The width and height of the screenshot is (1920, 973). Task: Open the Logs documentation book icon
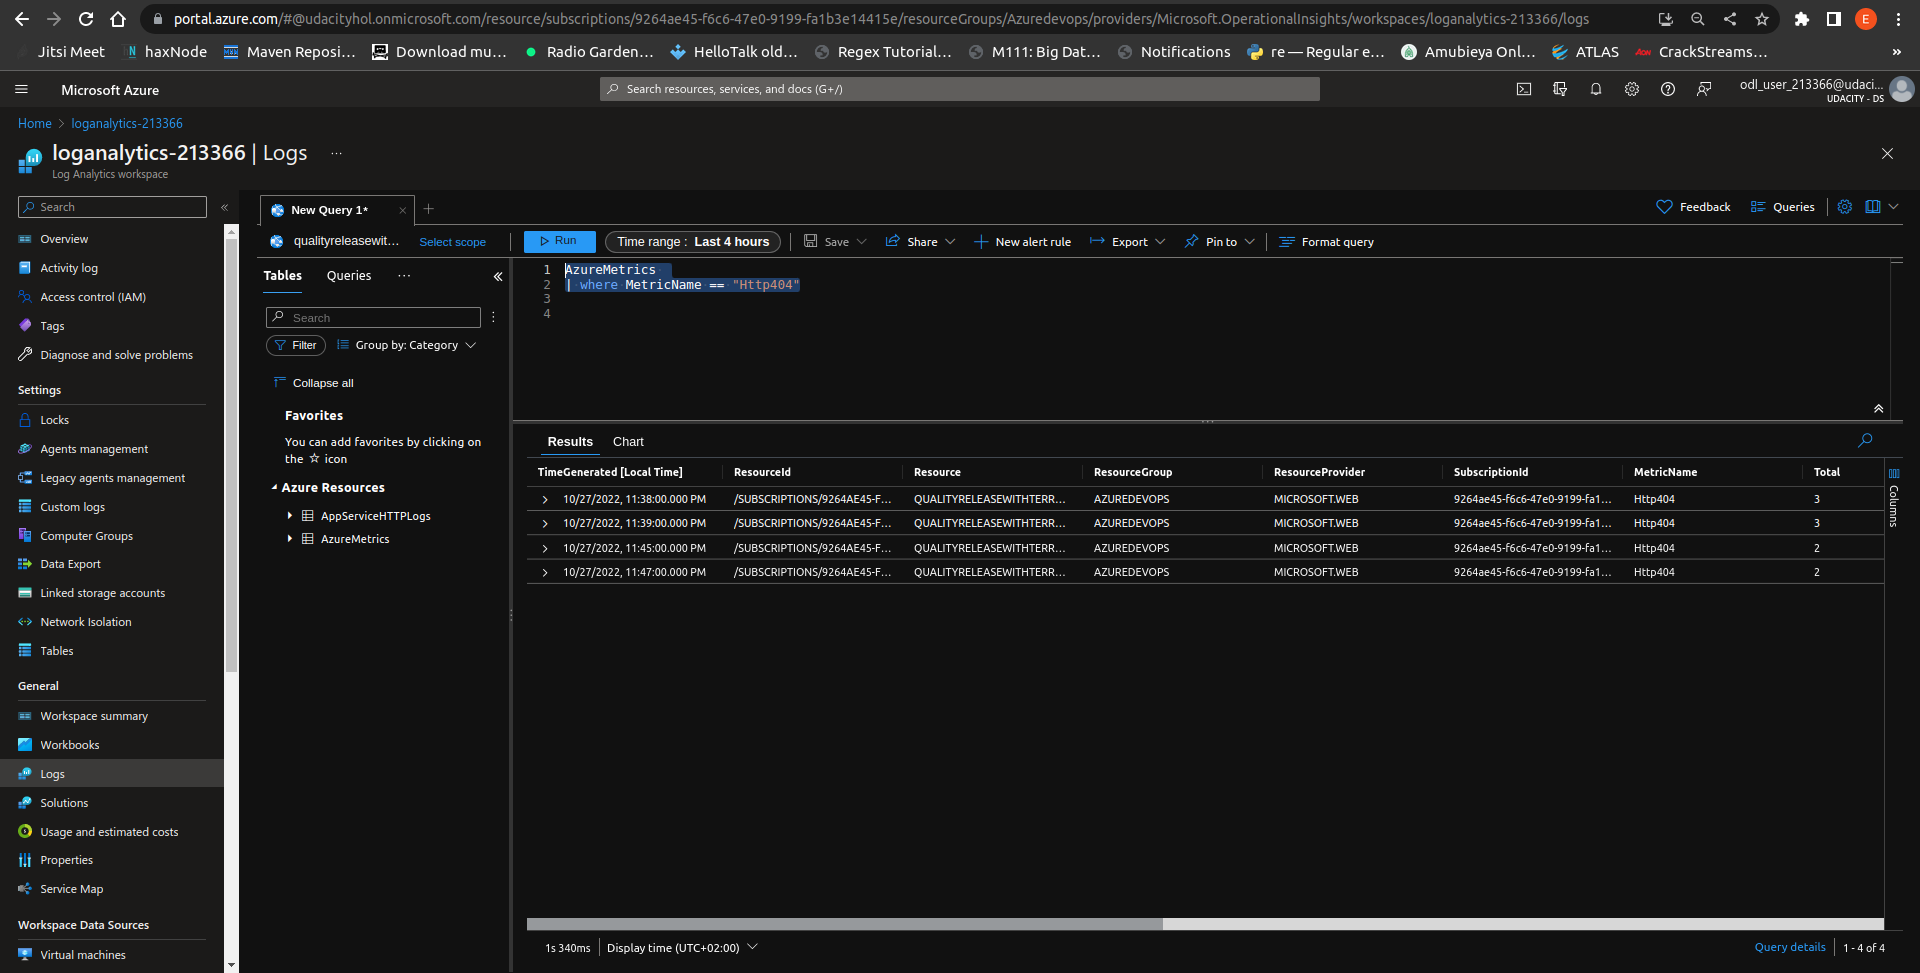[1873, 207]
